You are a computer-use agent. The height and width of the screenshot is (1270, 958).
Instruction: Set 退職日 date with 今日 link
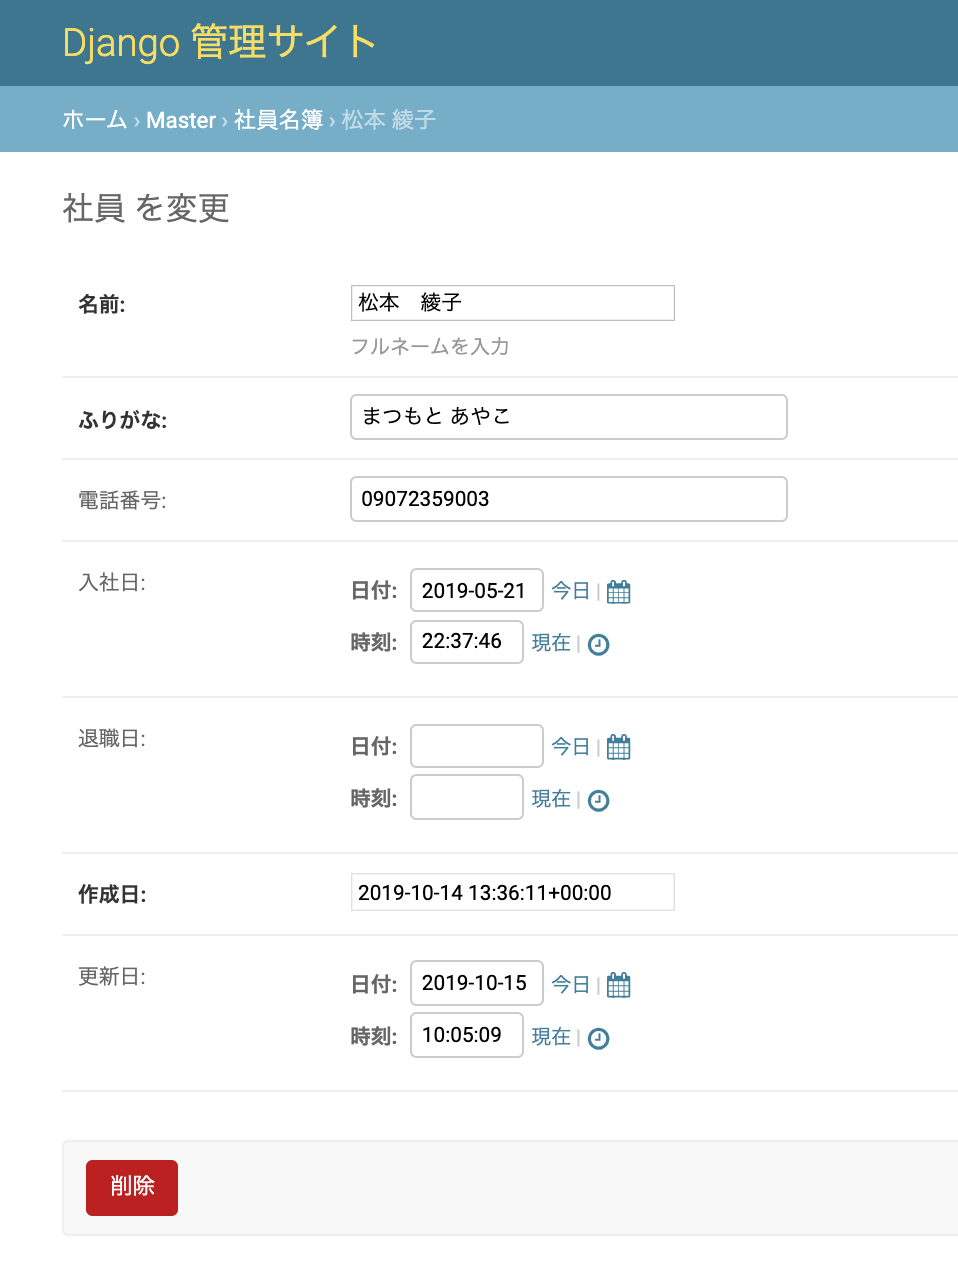[571, 747]
